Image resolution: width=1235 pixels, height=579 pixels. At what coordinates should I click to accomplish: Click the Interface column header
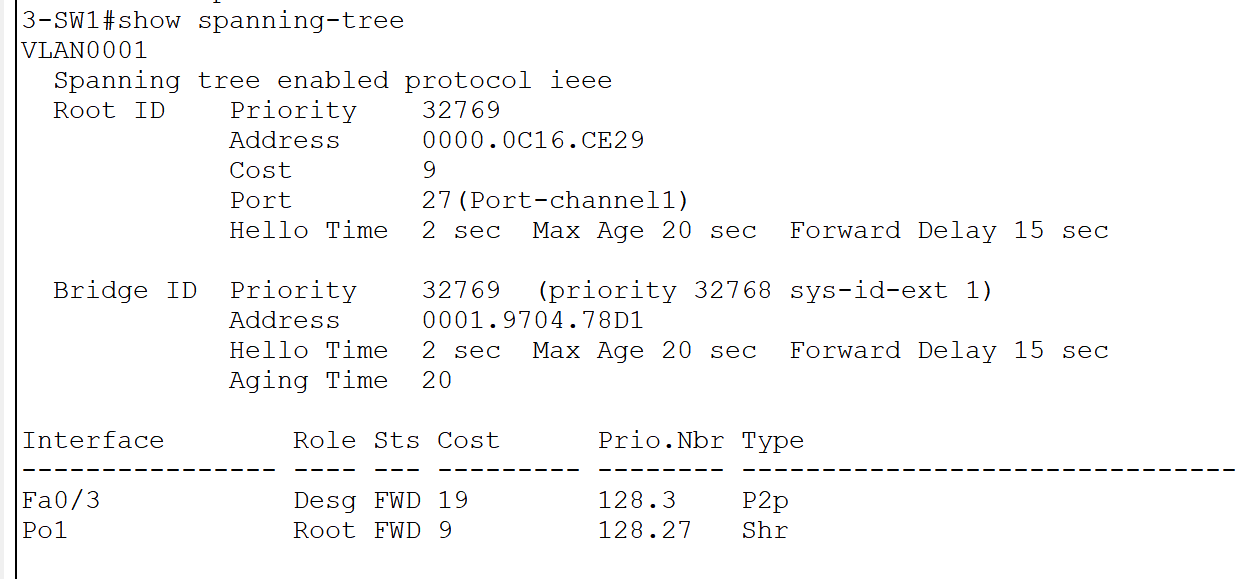[x=93, y=440]
